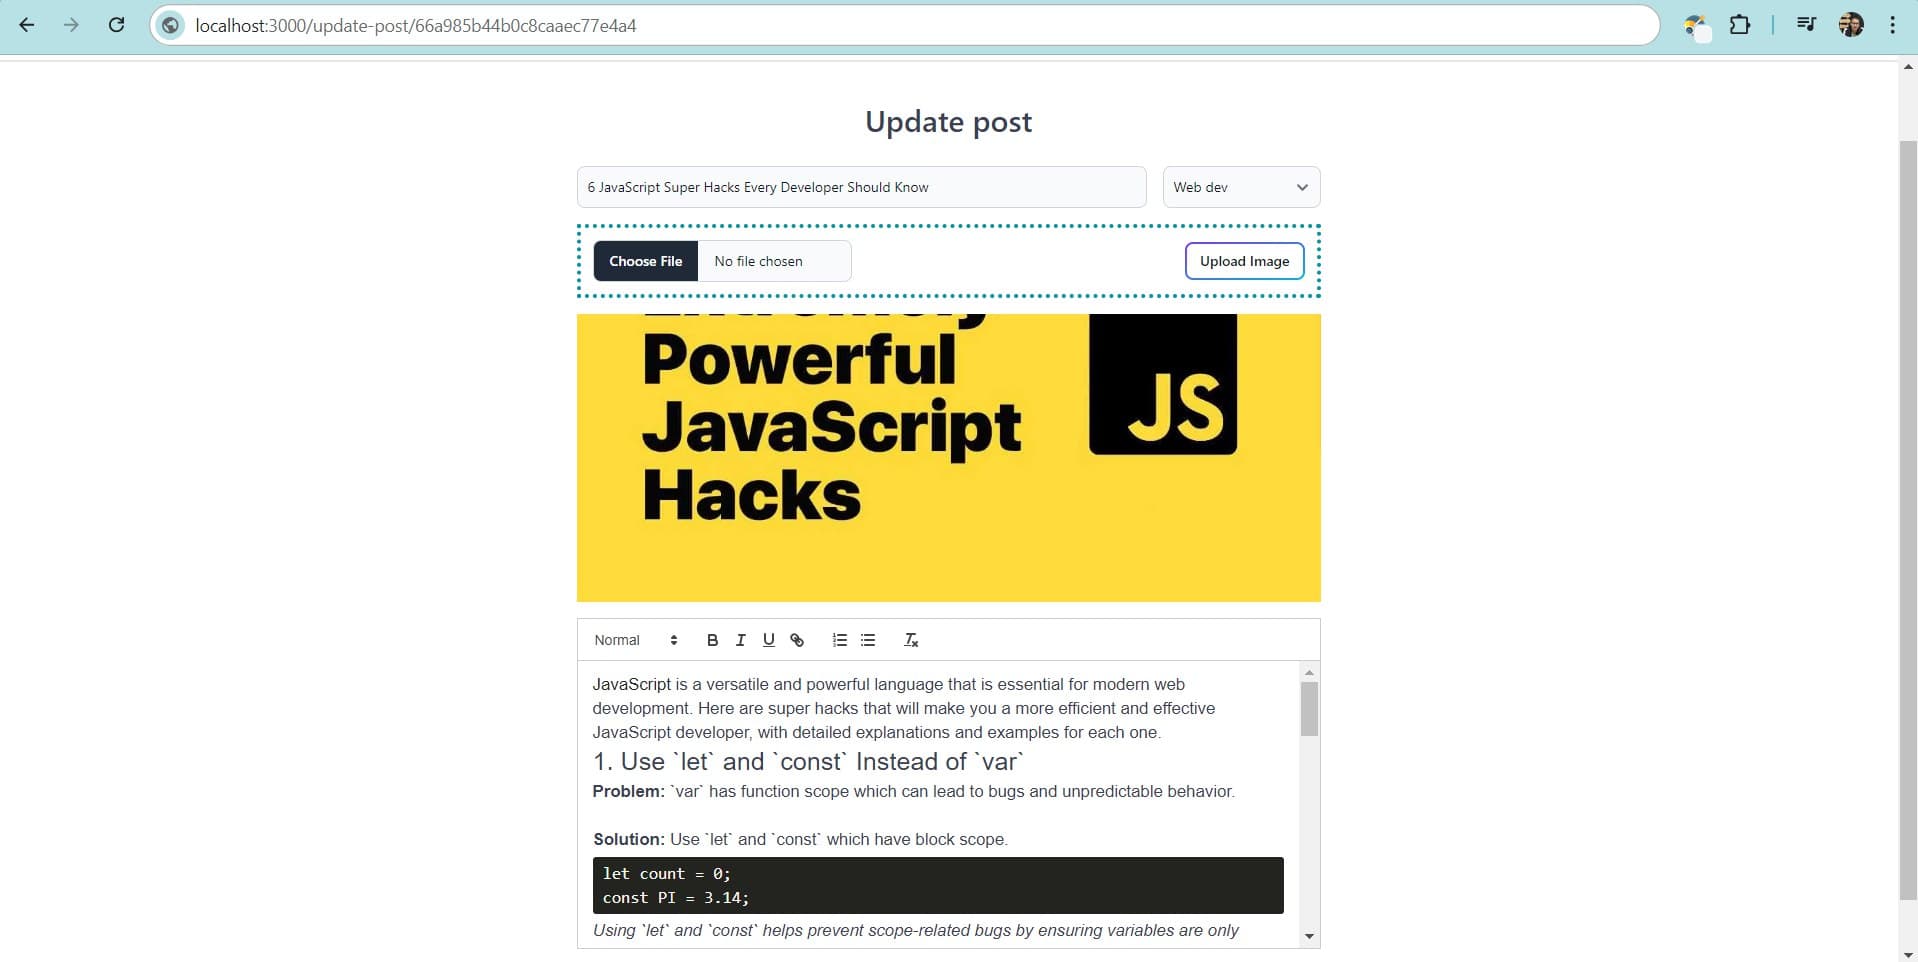This screenshot has height=962, width=1918.
Task: Toggle bold formatting in editor toolbar
Action: [712, 640]
